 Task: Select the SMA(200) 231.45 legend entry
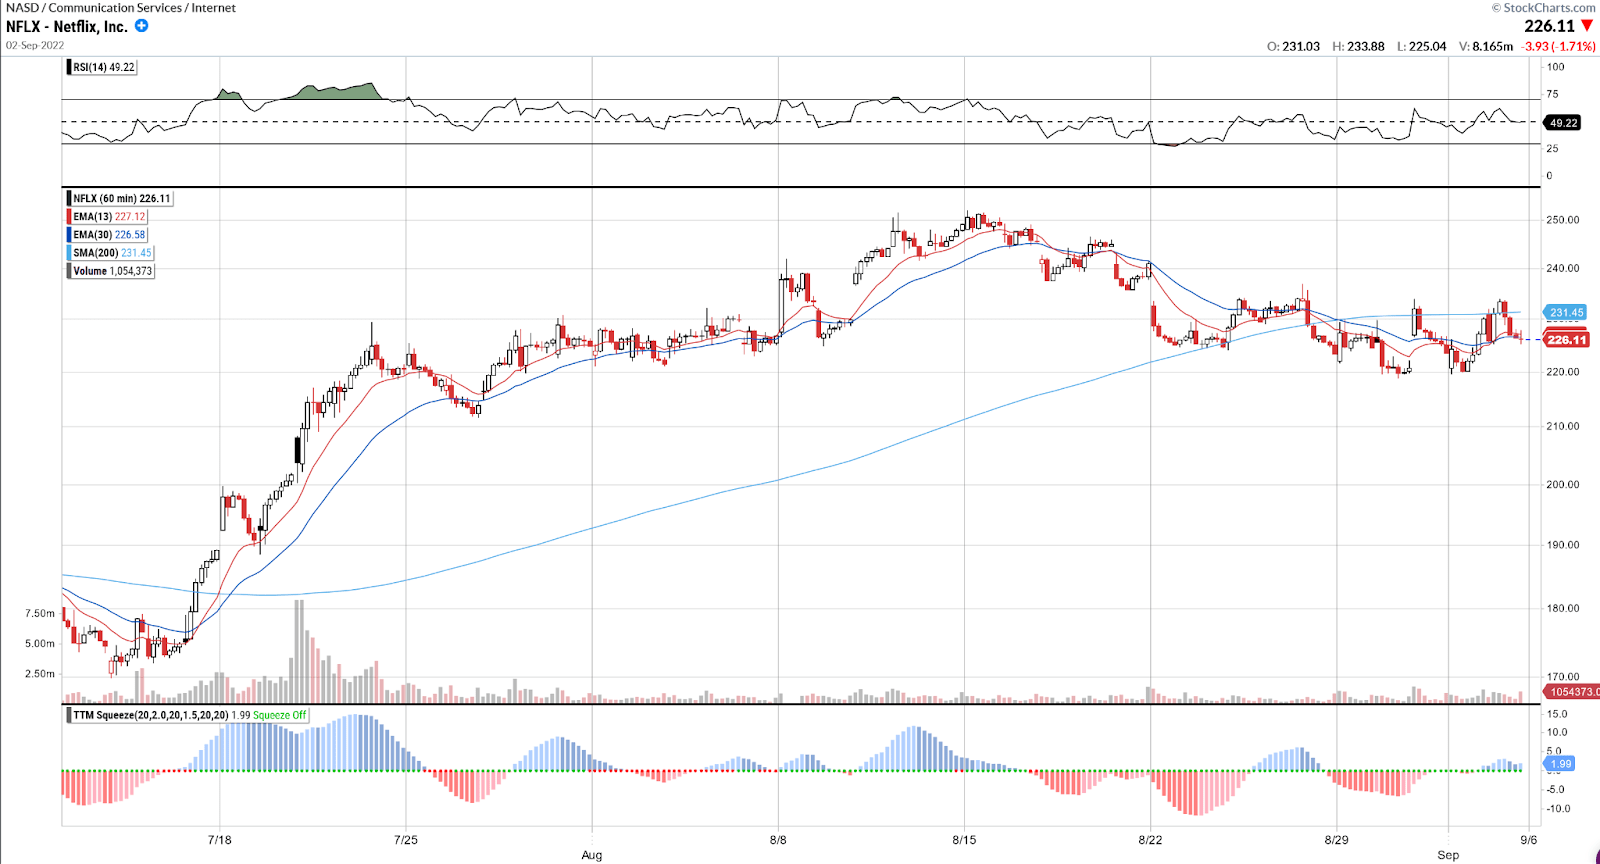coord(111,252)
